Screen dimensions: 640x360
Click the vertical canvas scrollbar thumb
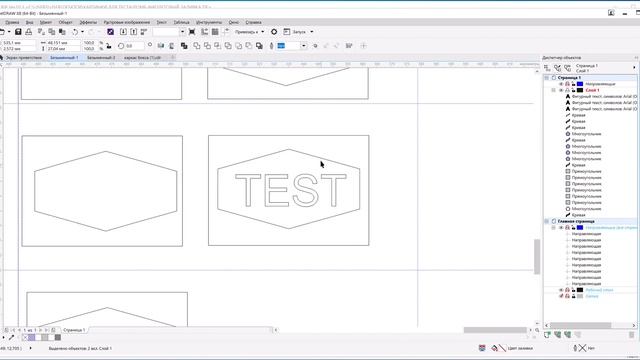[537, 257]
